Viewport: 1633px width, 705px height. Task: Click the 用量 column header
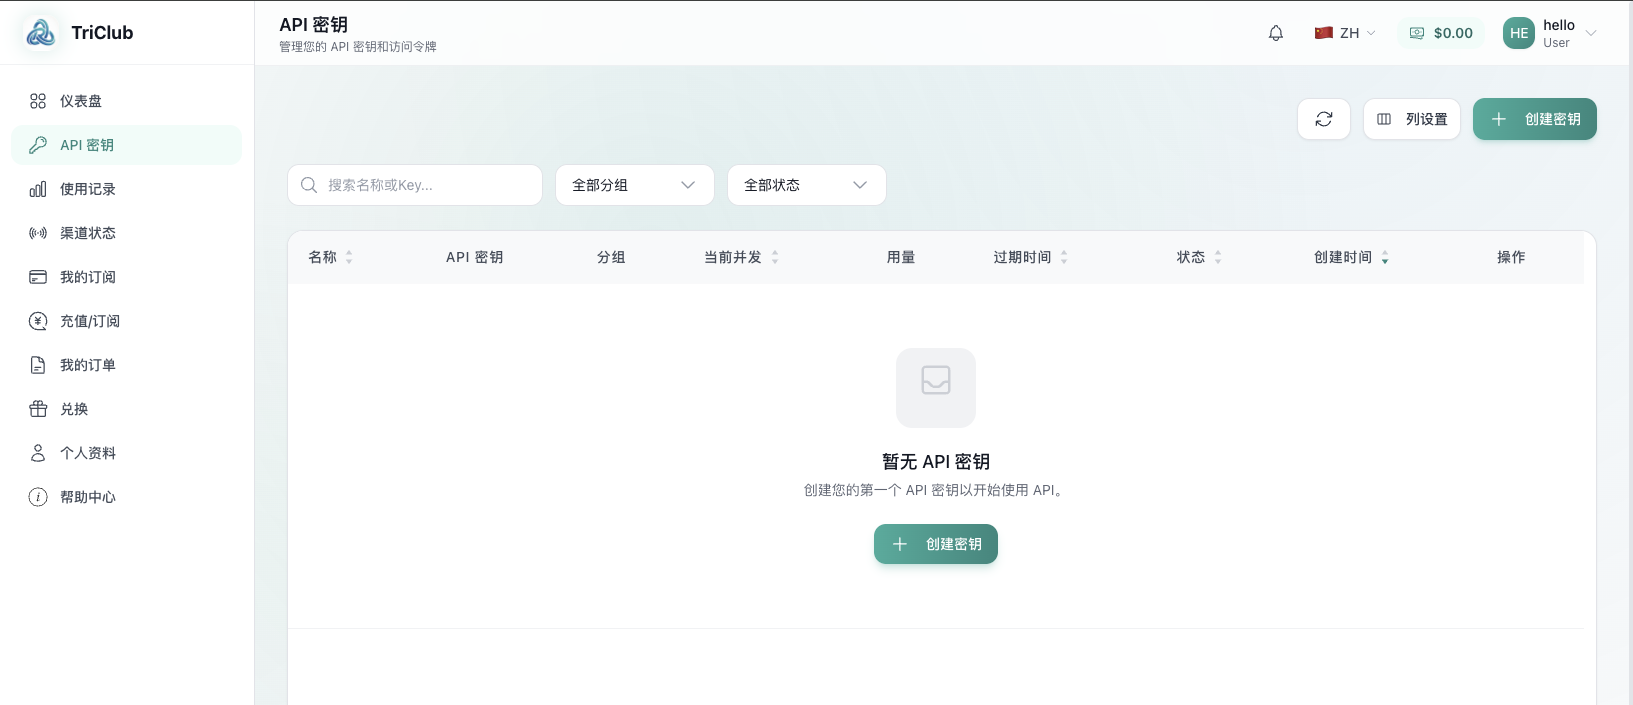coord(901,257)
